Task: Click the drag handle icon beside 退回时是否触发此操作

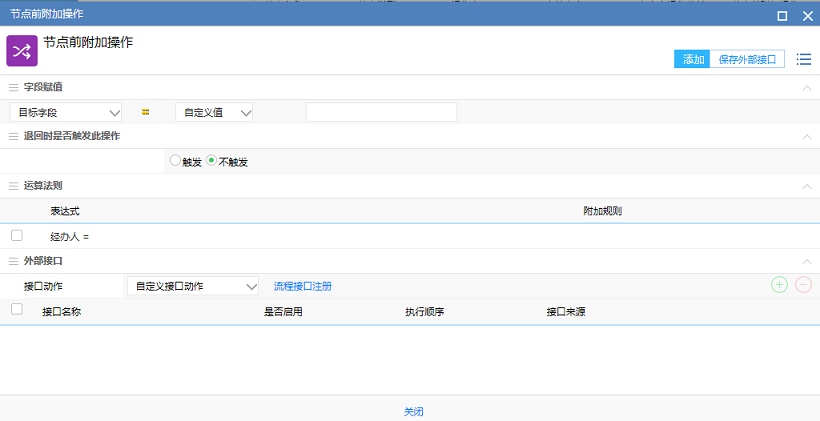Action: [x=14, y=136]
